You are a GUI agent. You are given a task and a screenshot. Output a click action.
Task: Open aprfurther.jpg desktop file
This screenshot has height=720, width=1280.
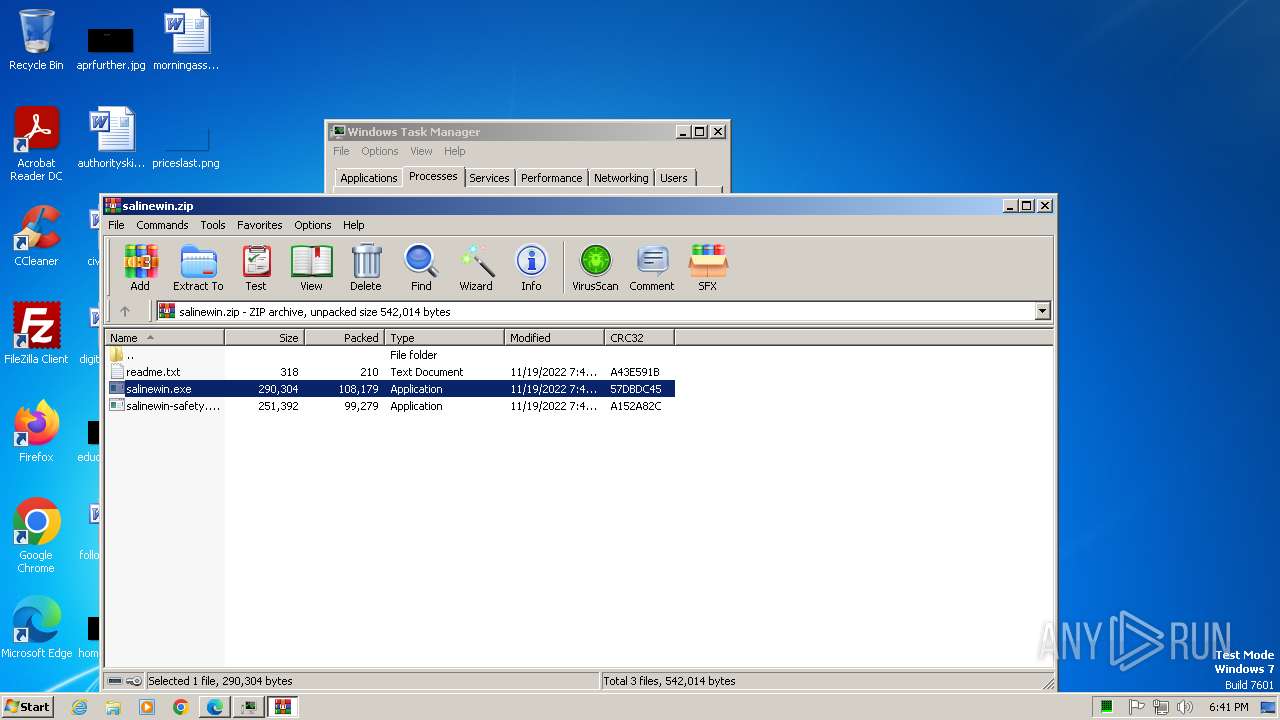111,48
